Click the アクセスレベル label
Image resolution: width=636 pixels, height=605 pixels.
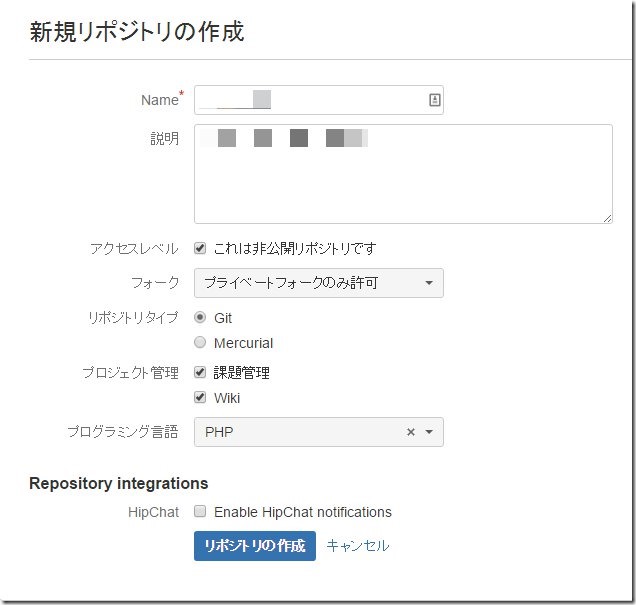134,248
